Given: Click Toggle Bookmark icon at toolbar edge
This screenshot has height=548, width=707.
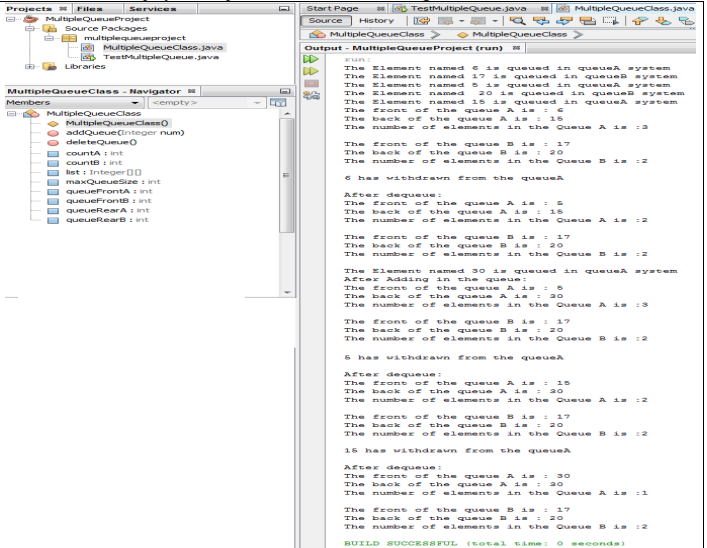Looking at the screenshot, I should click(x=686, y=21).
